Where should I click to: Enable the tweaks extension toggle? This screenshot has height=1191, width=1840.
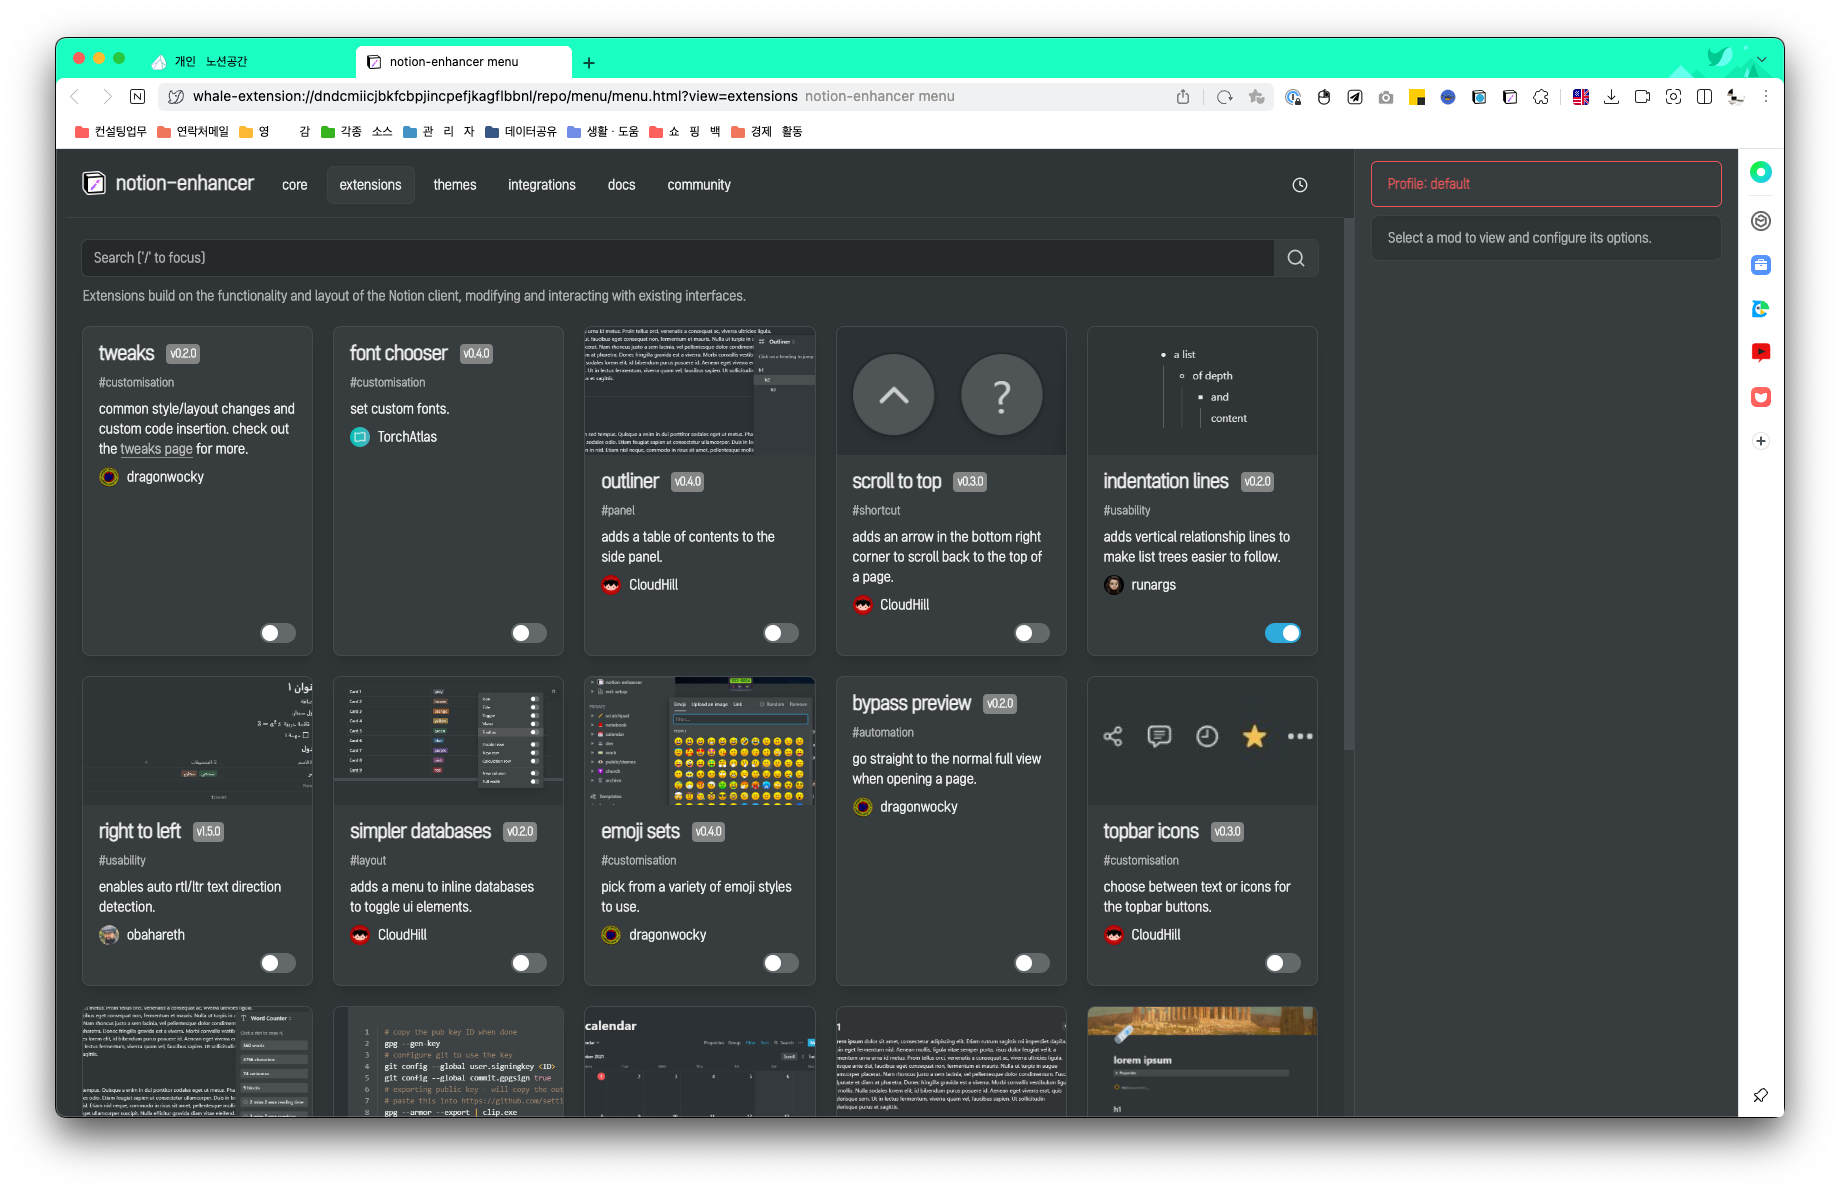[x=278, y=633]
